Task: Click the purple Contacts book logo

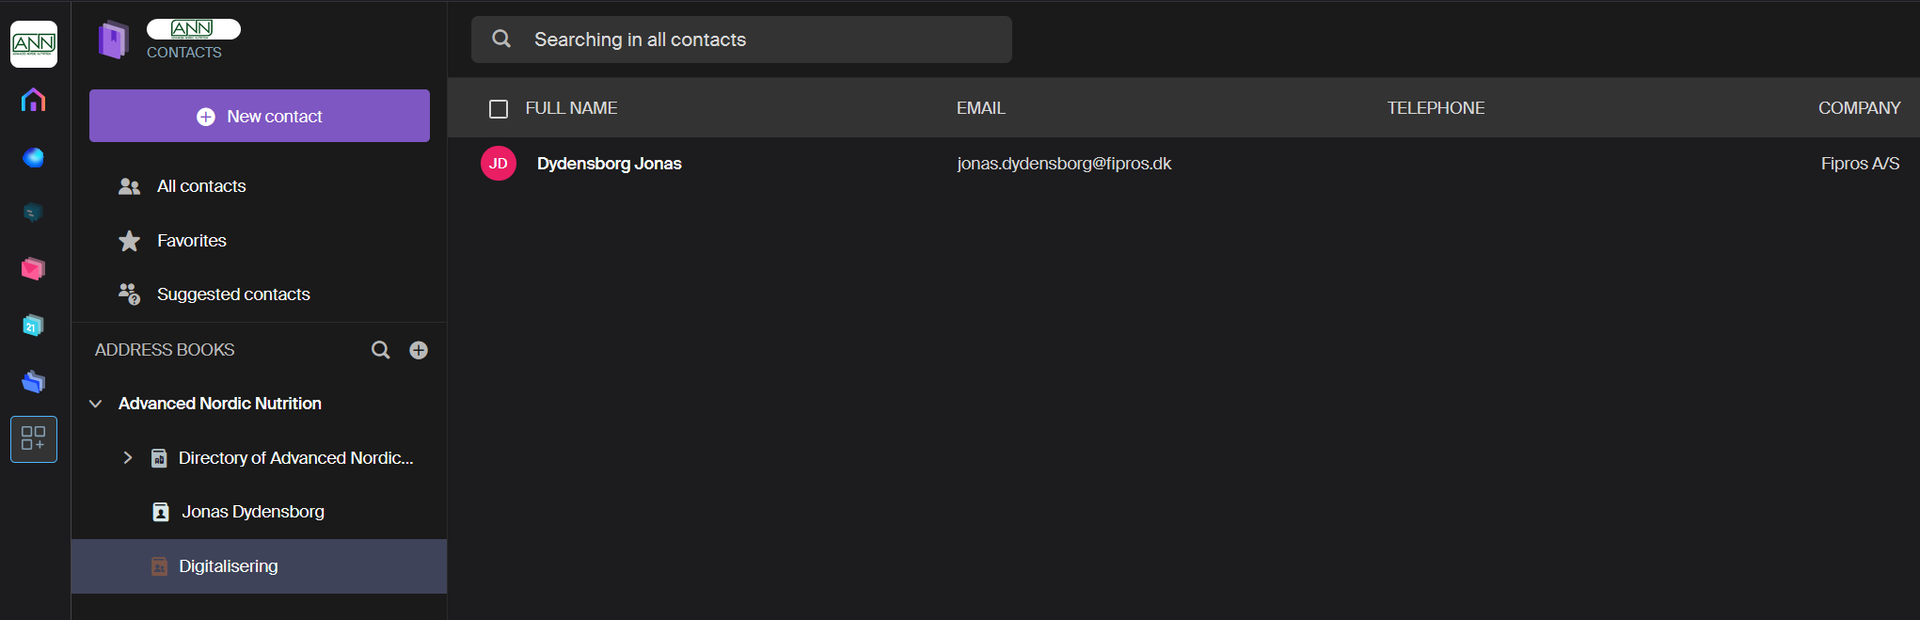Action: pos(113,40)
